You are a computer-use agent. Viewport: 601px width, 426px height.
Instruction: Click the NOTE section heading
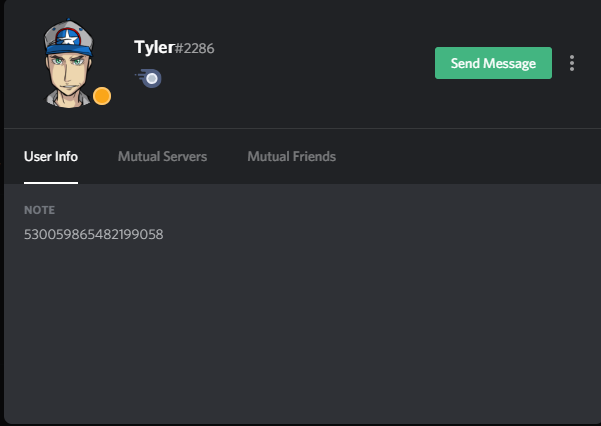39,210
